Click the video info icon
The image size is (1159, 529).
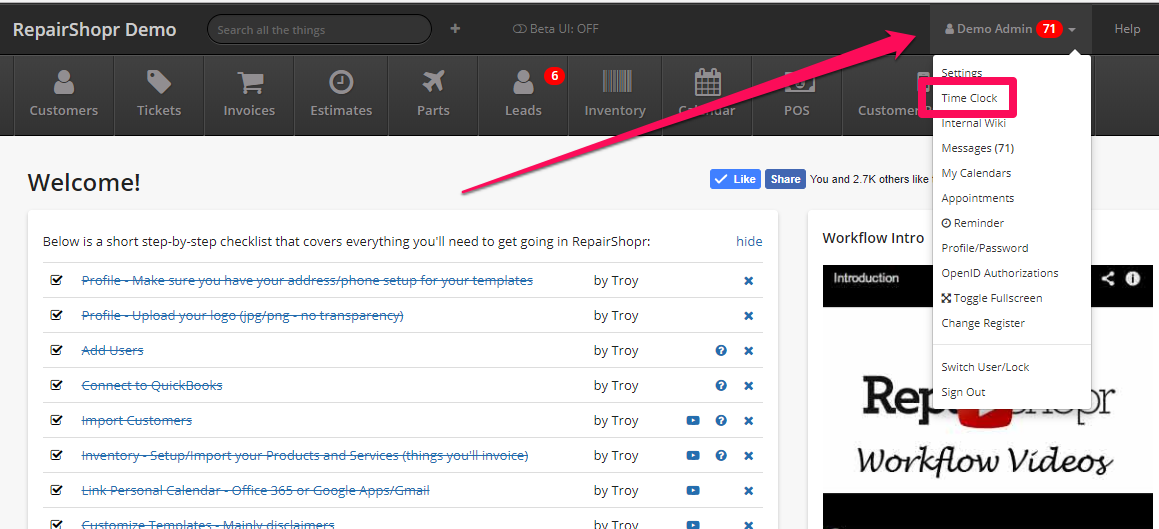1132,279
